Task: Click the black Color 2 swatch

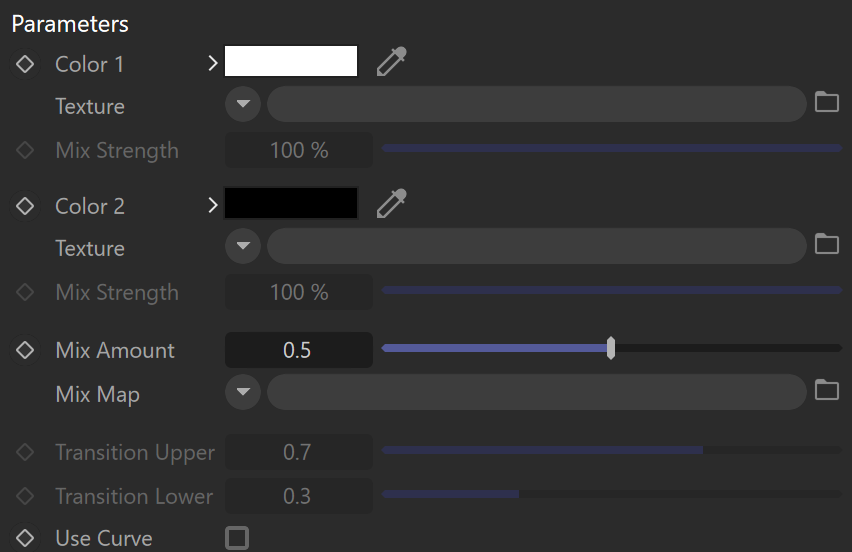Action: point(291,203)
